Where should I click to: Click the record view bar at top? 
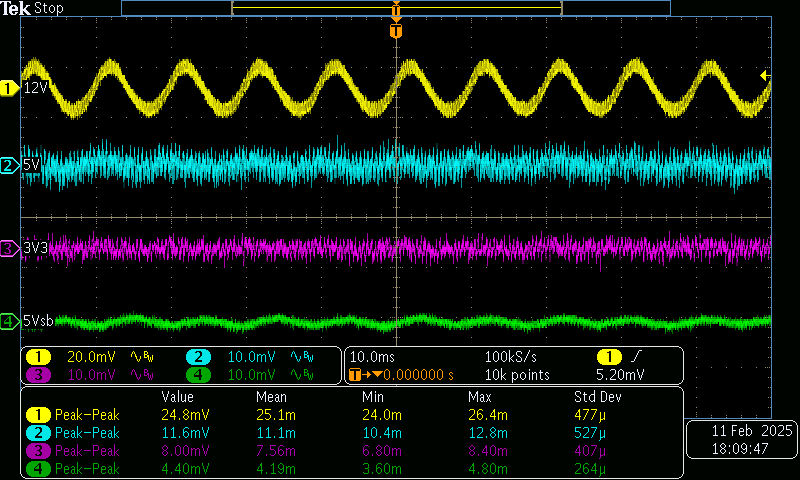[396, 8]
